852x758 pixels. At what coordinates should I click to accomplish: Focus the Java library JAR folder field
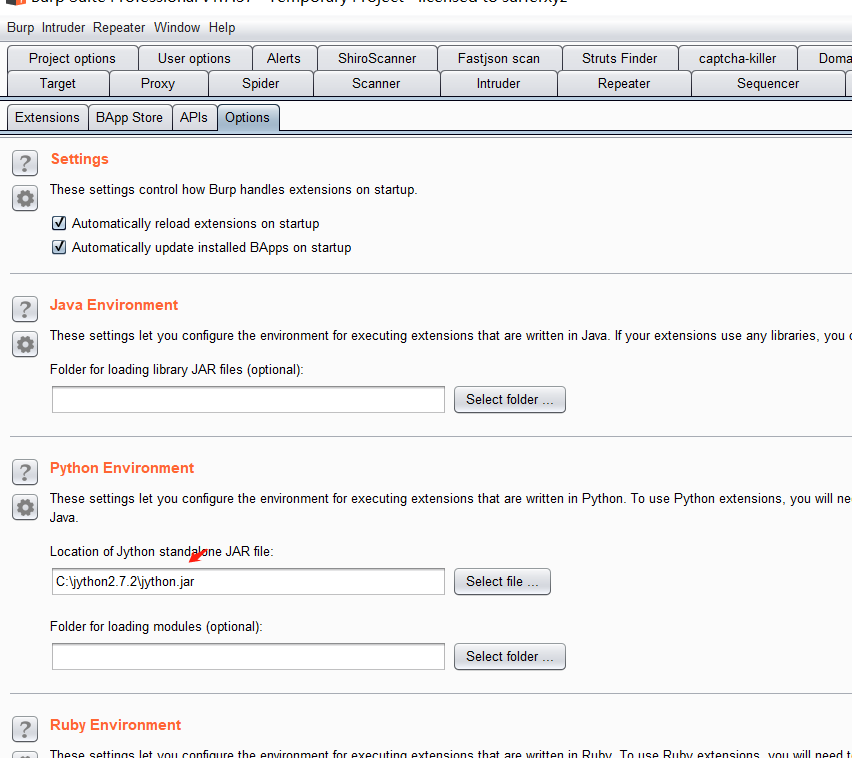248,400
